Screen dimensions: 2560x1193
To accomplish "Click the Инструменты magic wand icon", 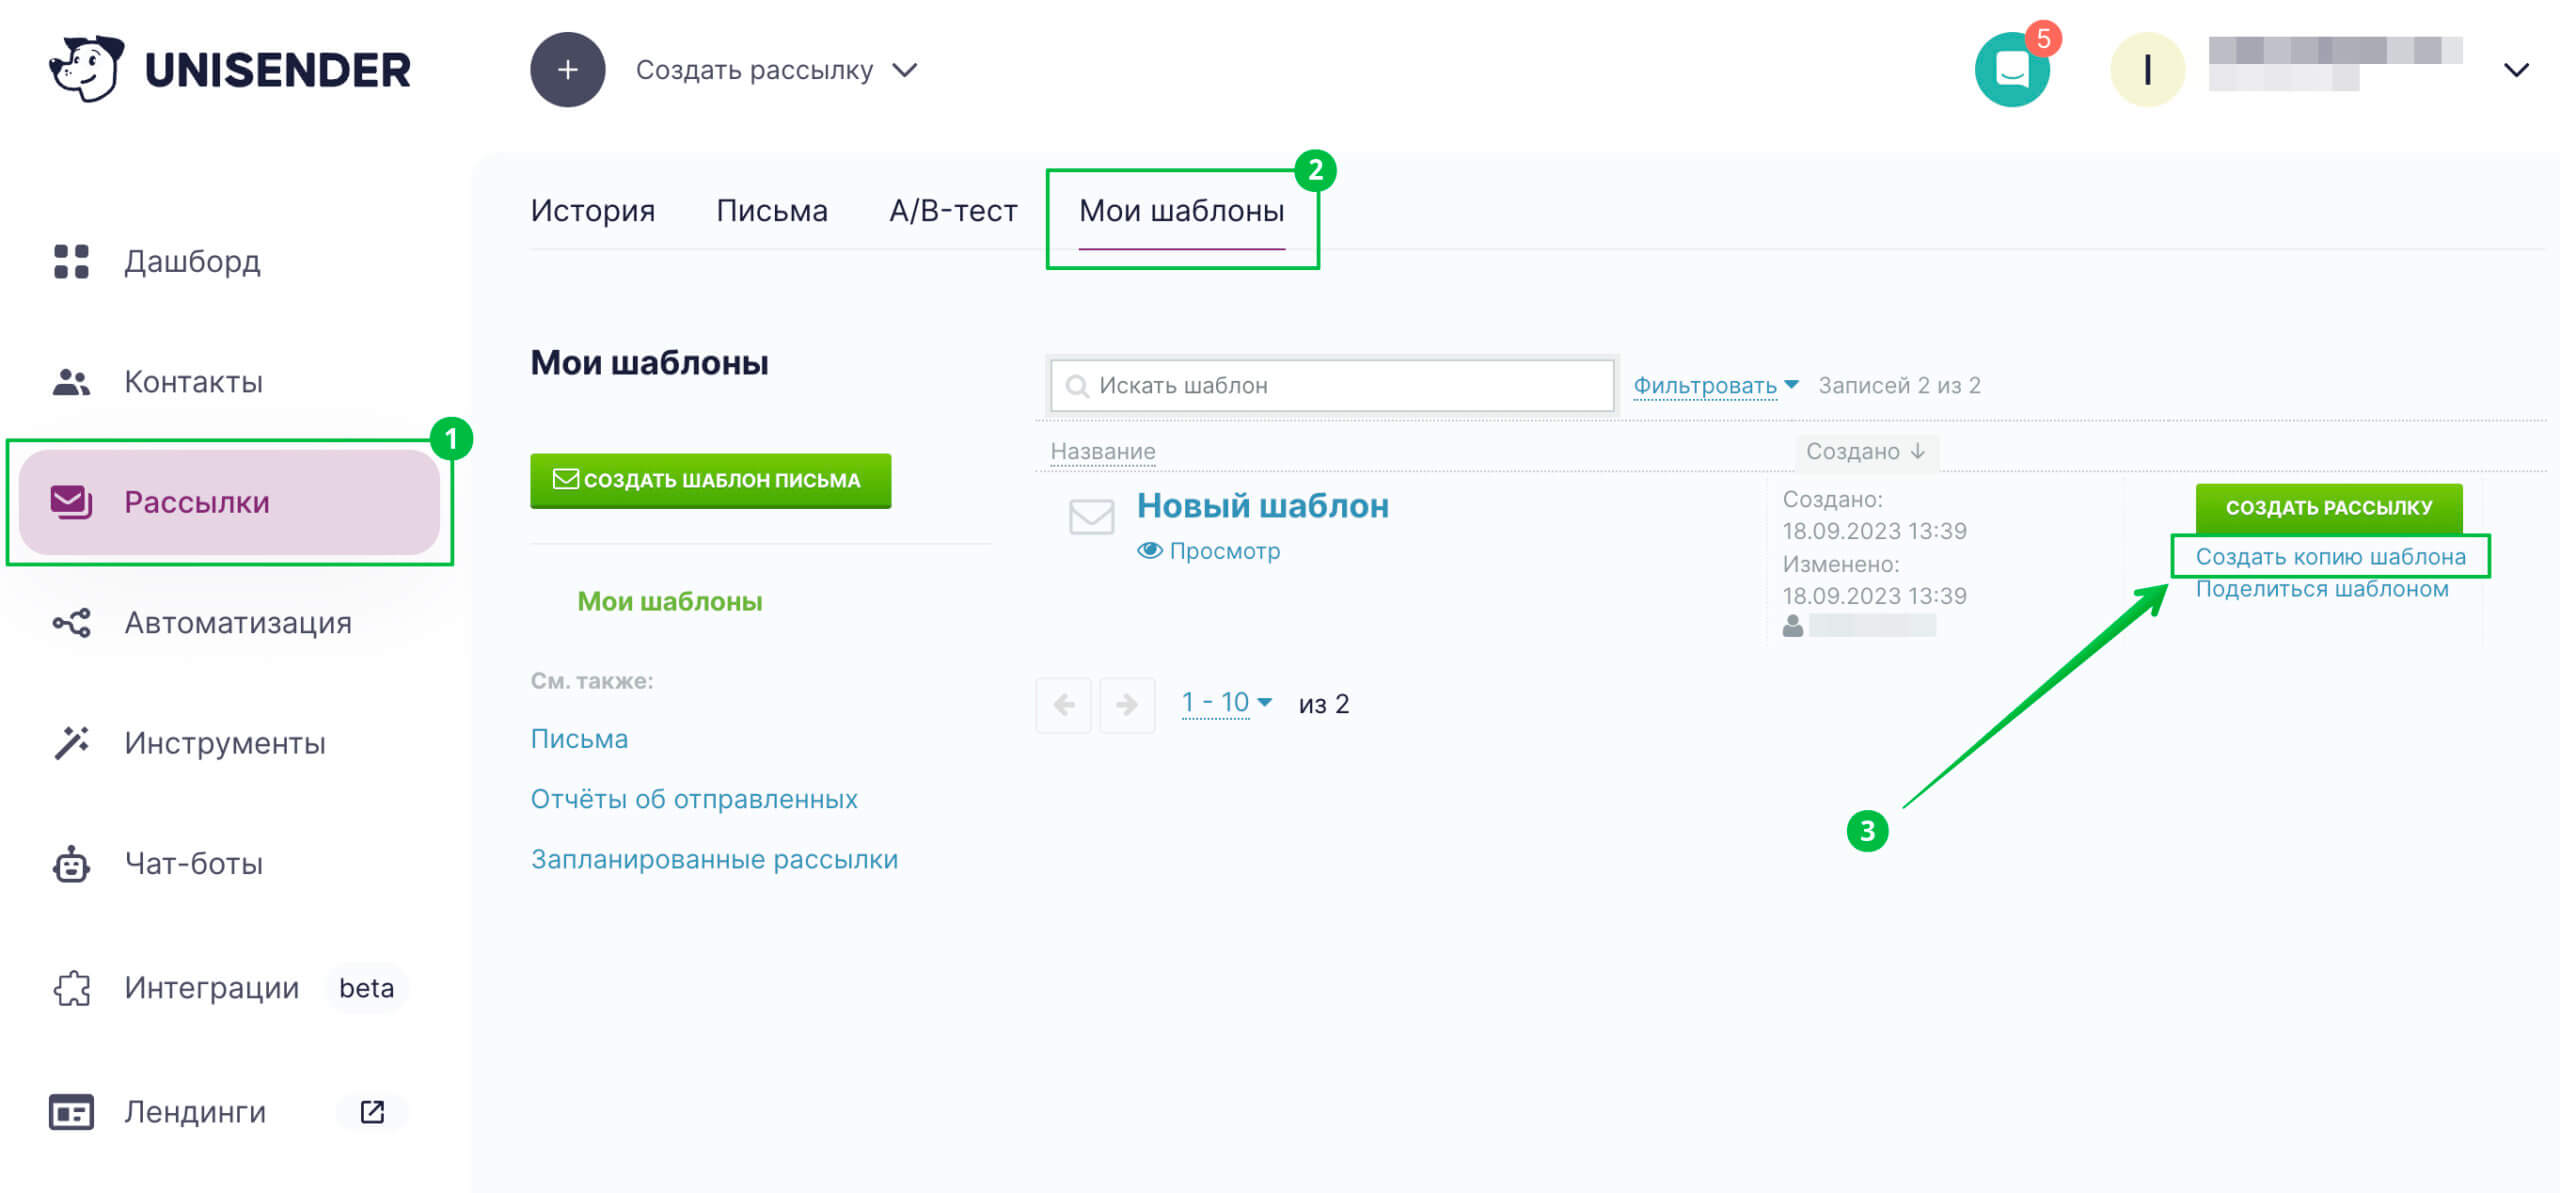I will click(71, 743).
